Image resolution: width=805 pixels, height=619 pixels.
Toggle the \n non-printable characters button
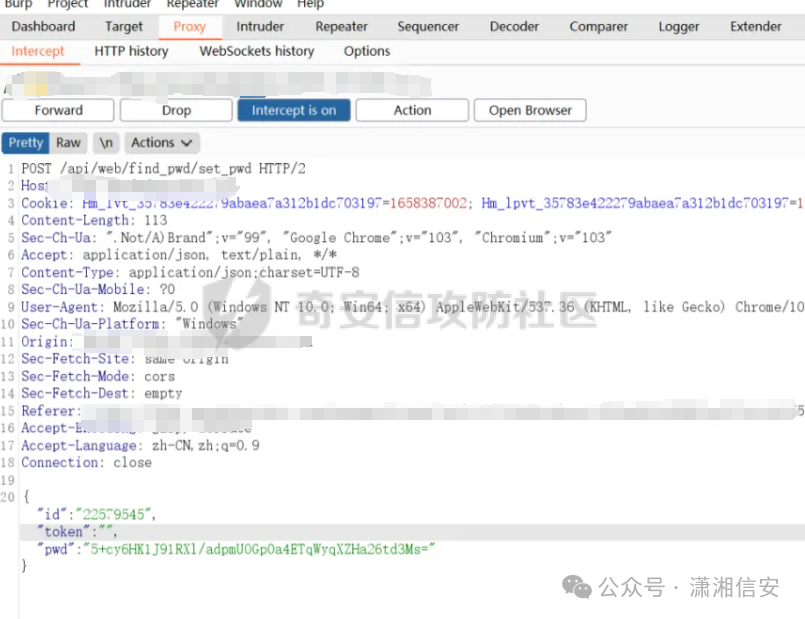tap(106, 143)
